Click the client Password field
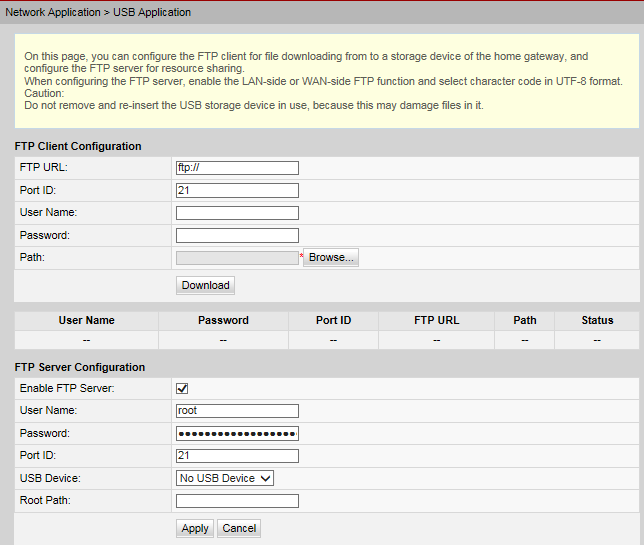 [x=237, y=235]
